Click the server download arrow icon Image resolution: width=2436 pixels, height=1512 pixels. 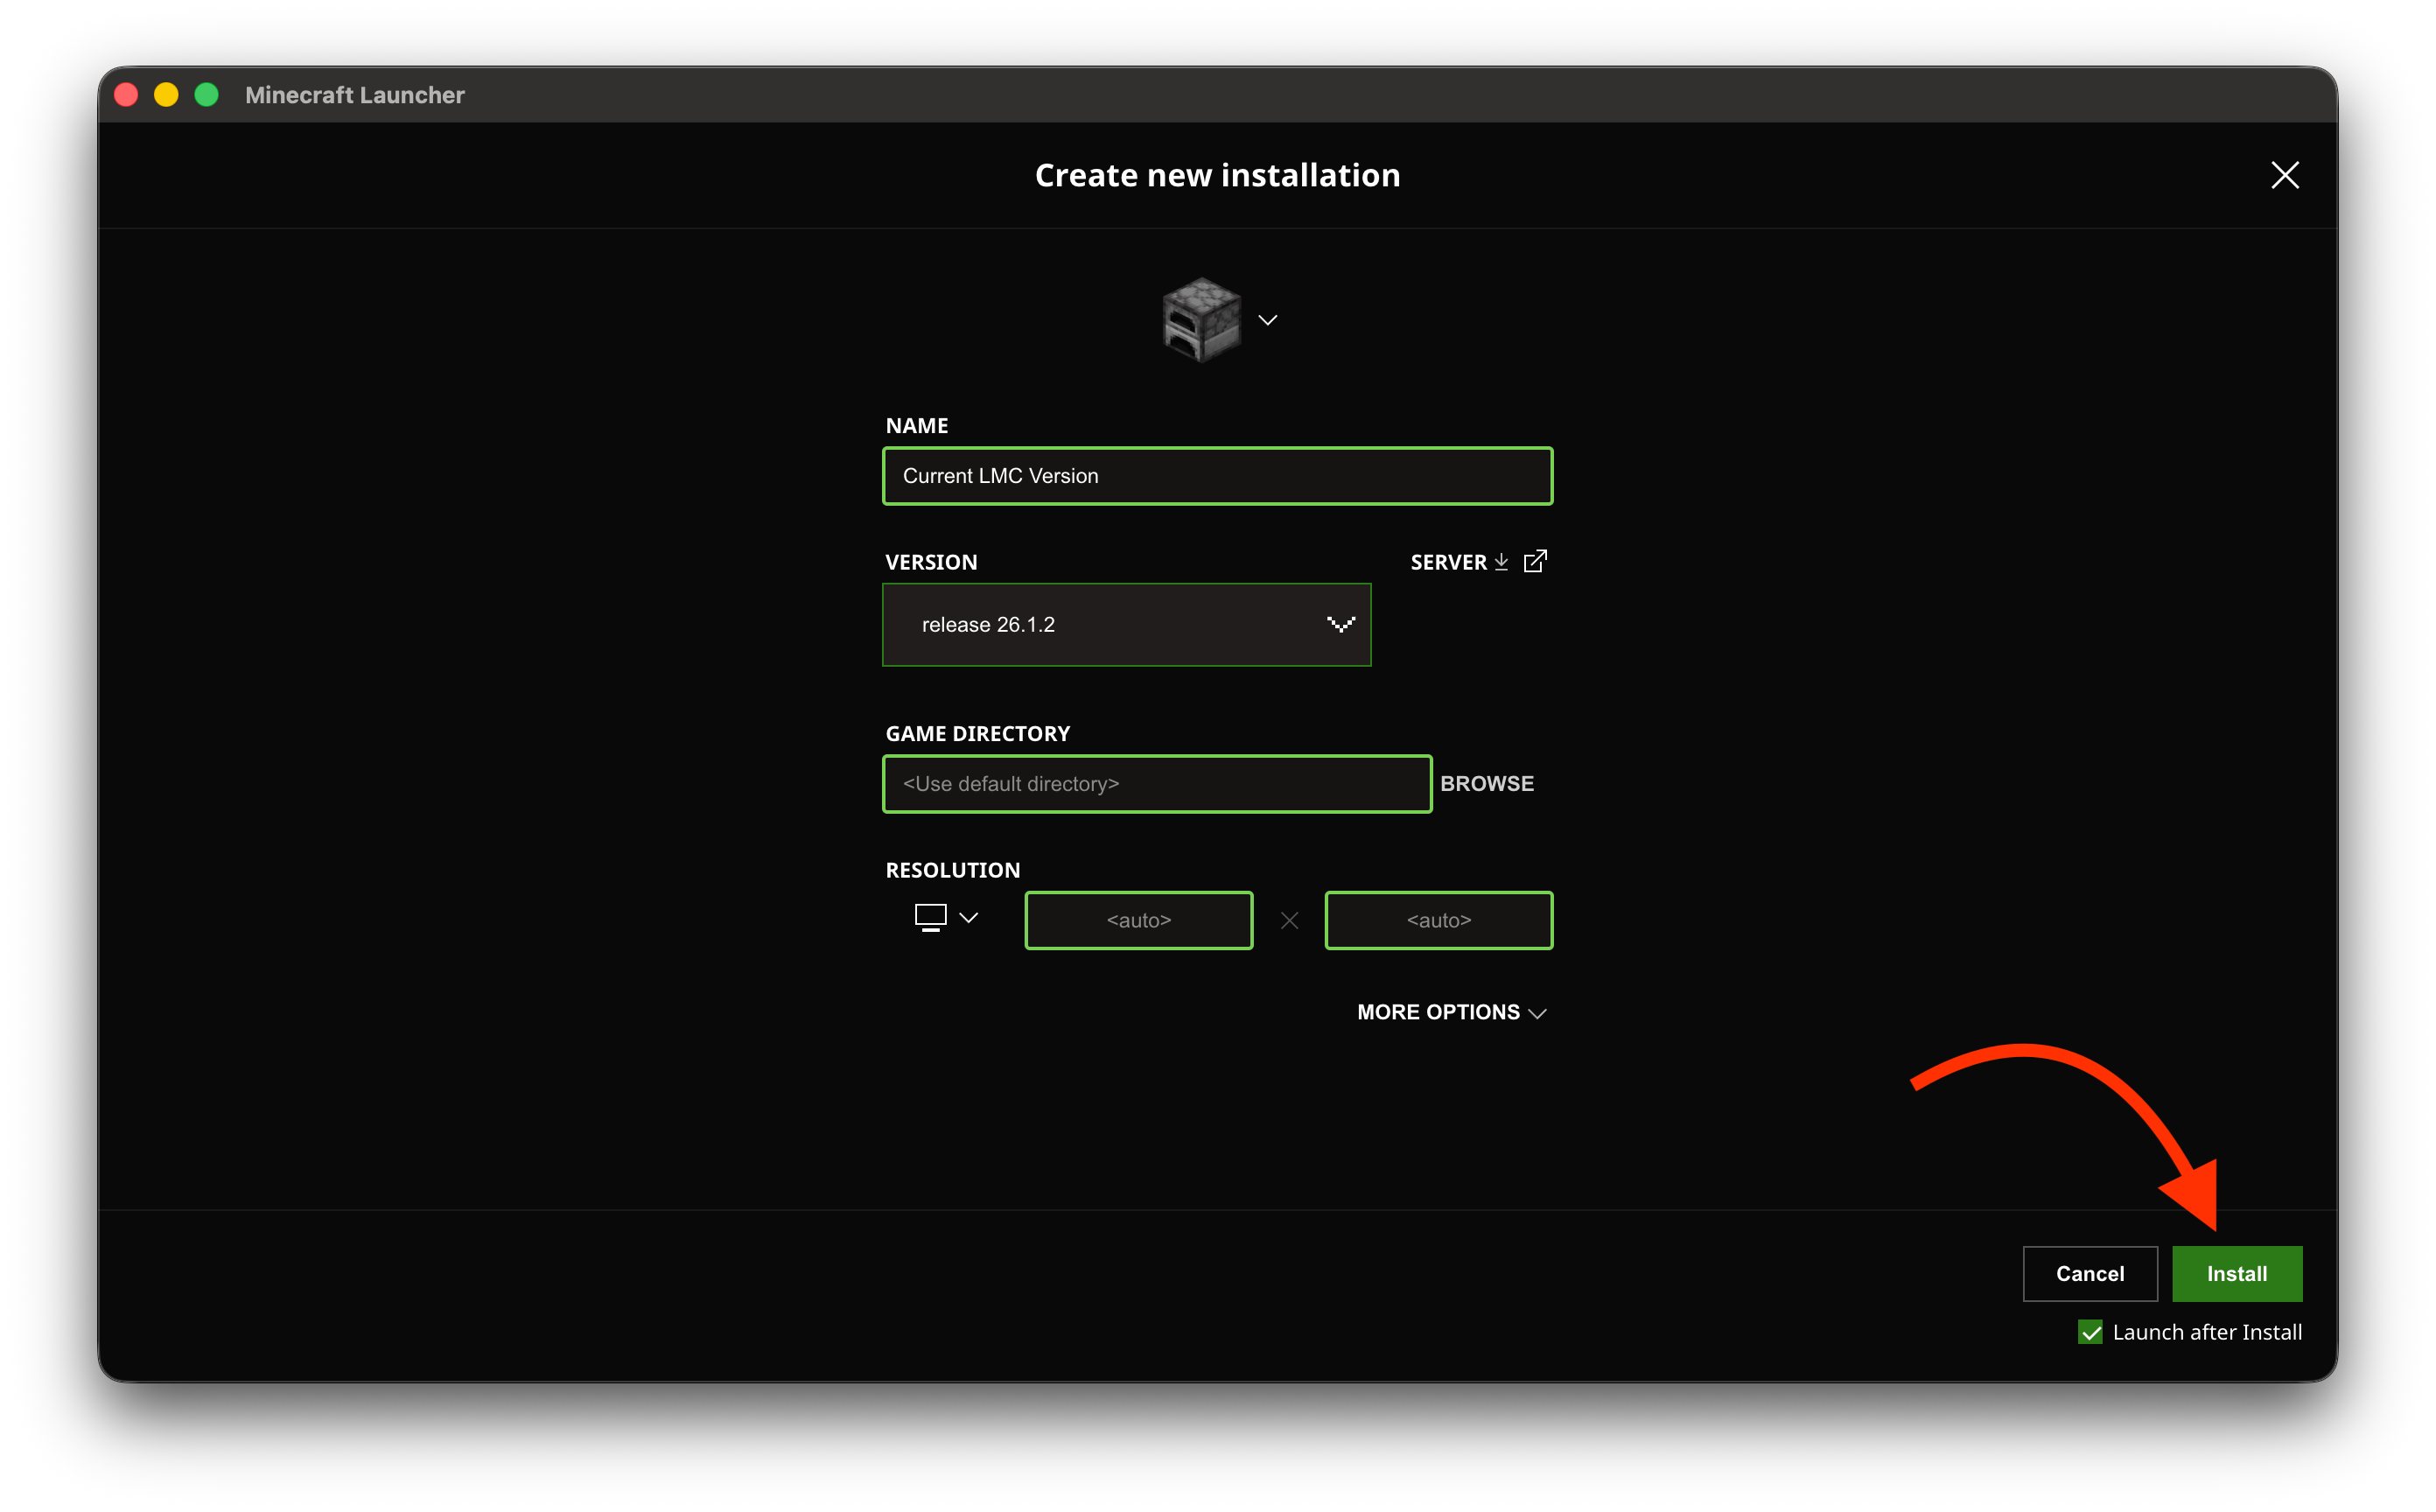pyautogui.click(x=1501, y=562)
